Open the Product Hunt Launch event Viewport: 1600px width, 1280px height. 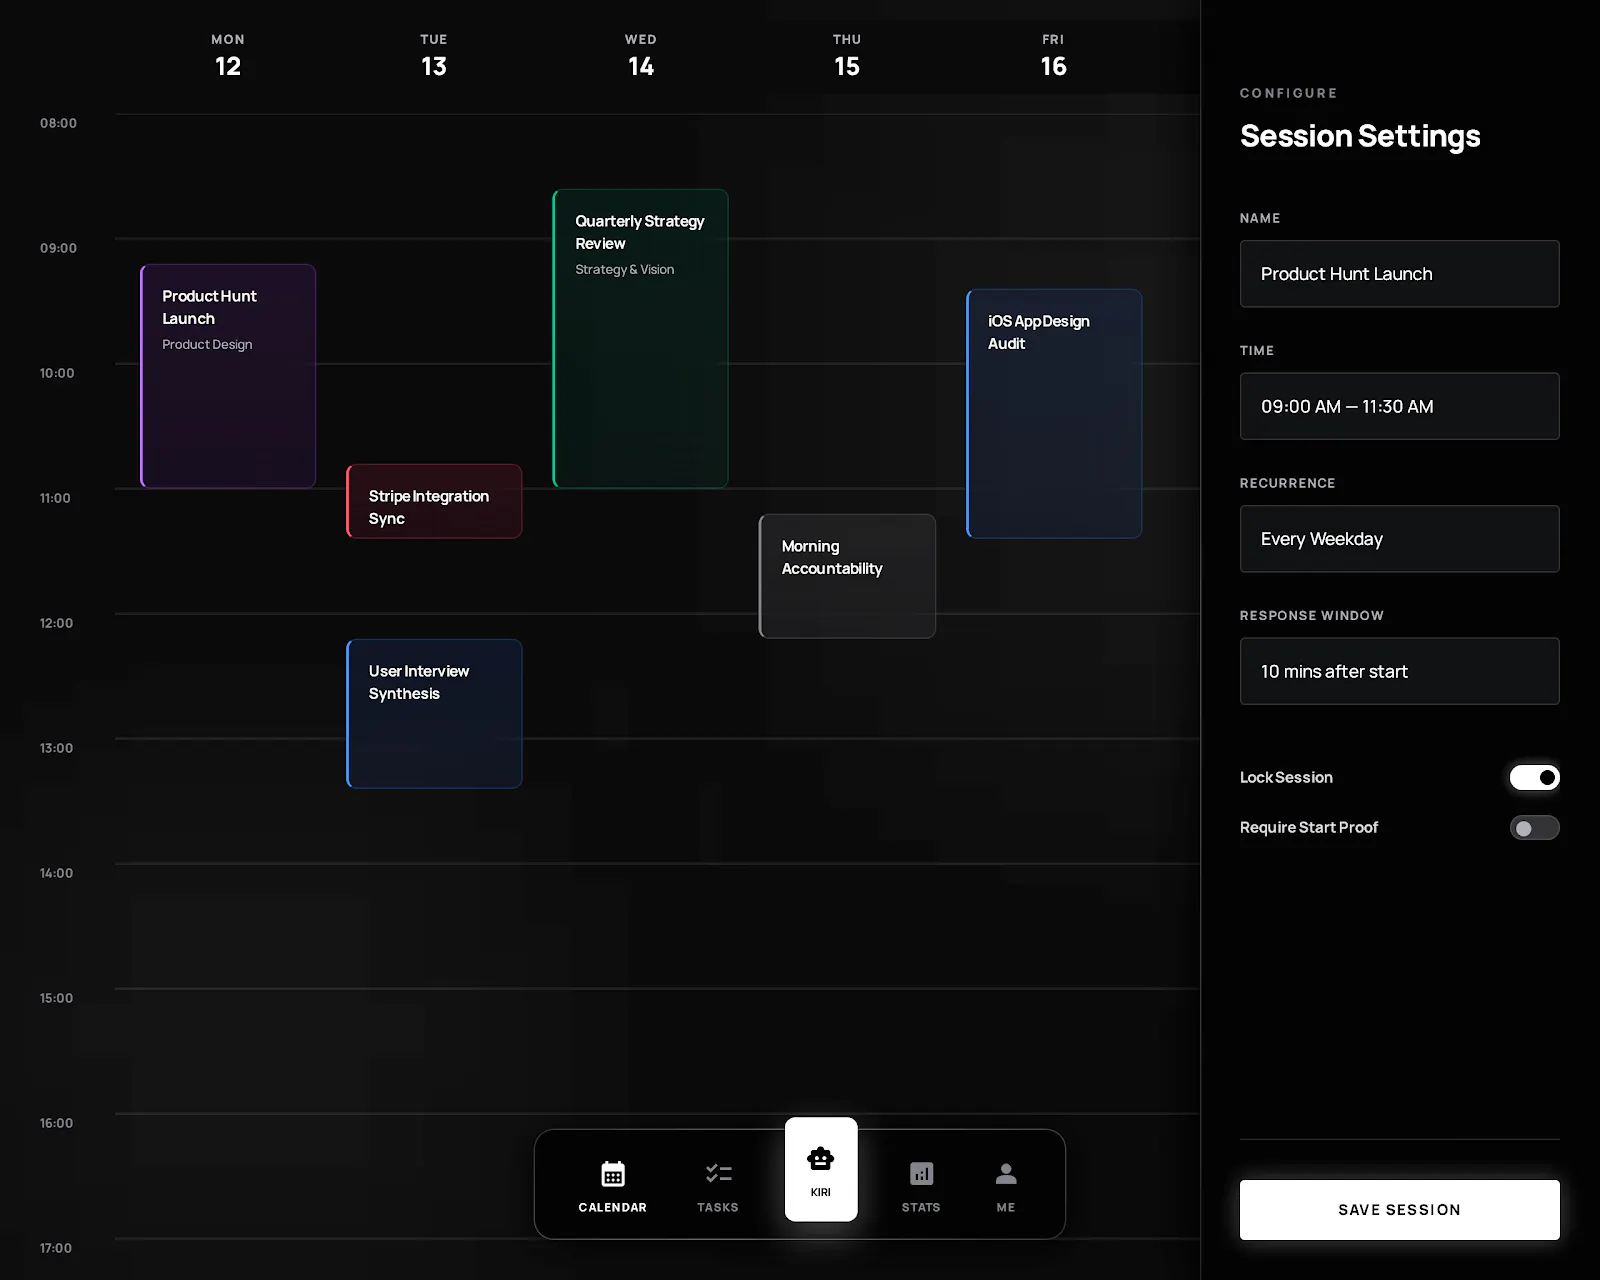click(x=228, y=376)
